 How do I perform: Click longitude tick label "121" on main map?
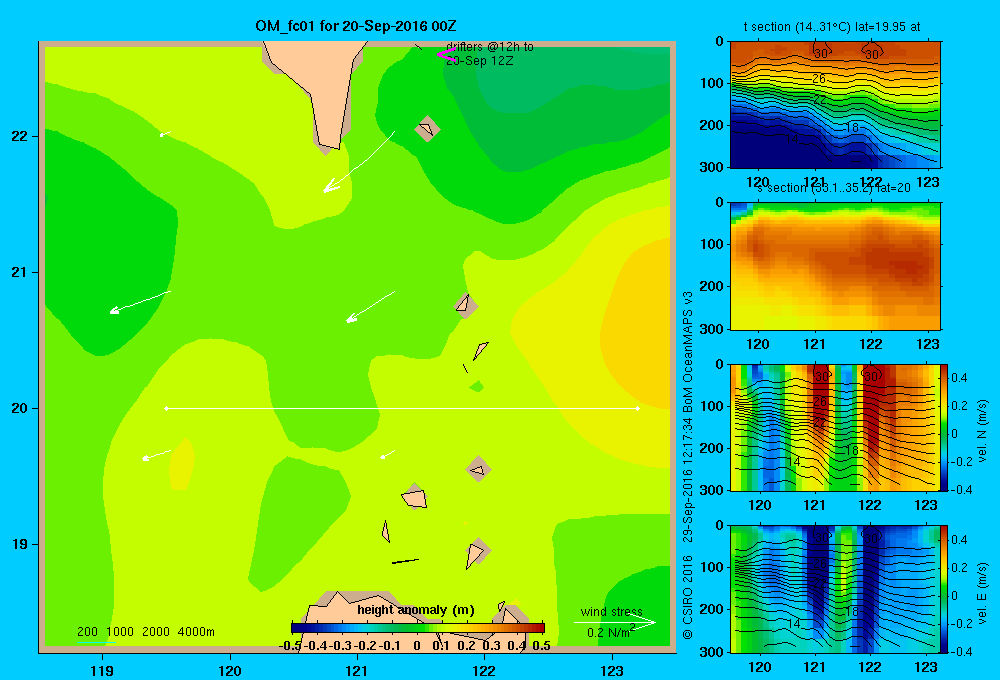357,670
